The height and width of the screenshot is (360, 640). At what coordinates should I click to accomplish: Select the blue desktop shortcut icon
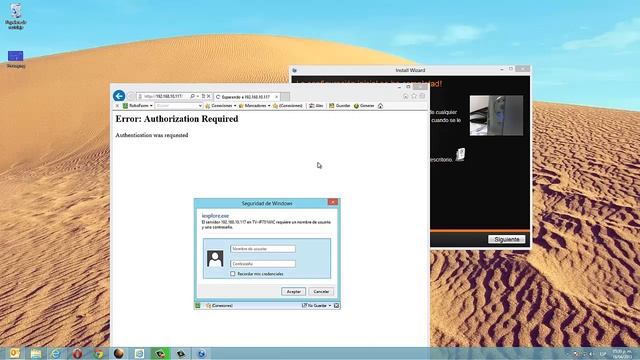(16, 59)
